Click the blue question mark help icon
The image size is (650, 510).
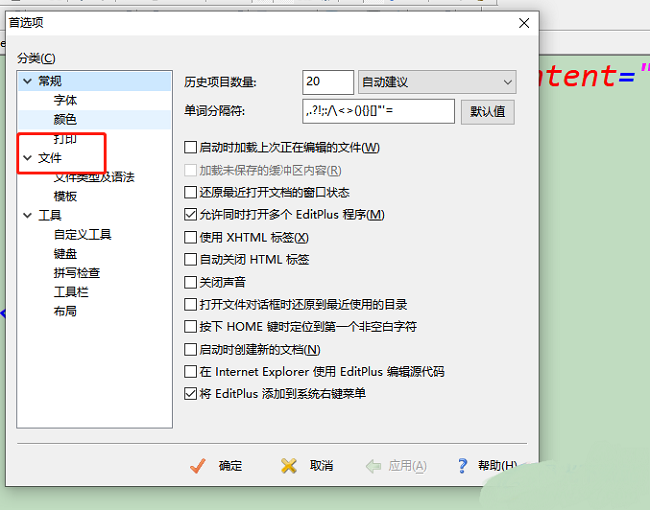tap(463, 466)
